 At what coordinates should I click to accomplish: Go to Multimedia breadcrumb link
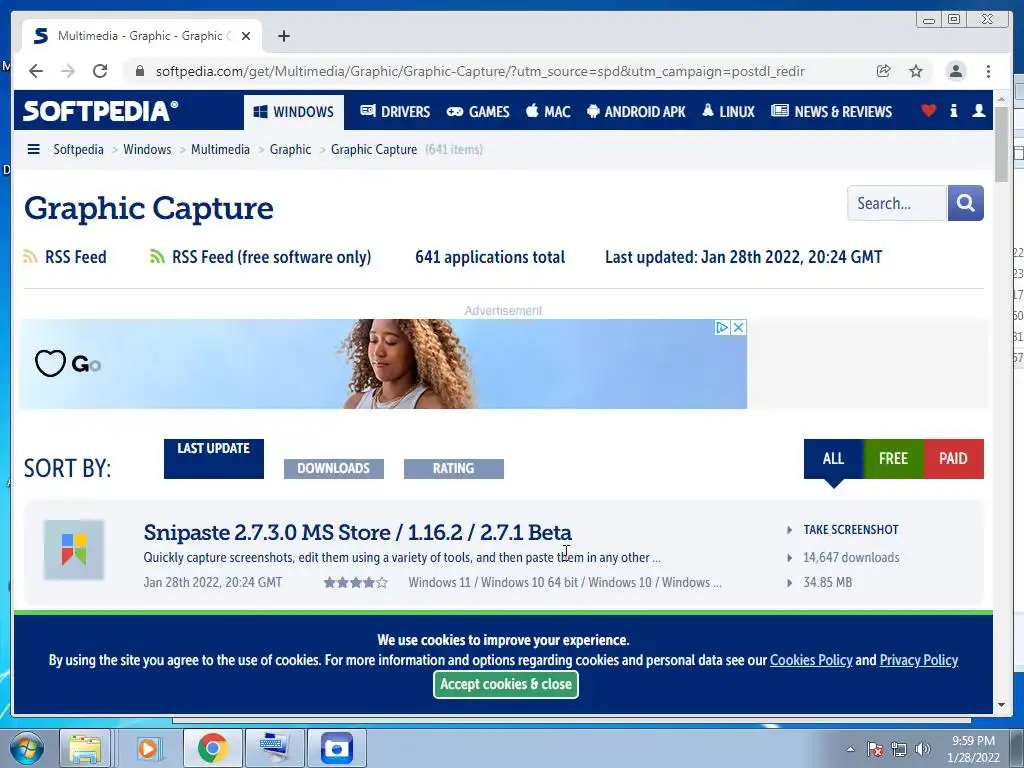220,150
